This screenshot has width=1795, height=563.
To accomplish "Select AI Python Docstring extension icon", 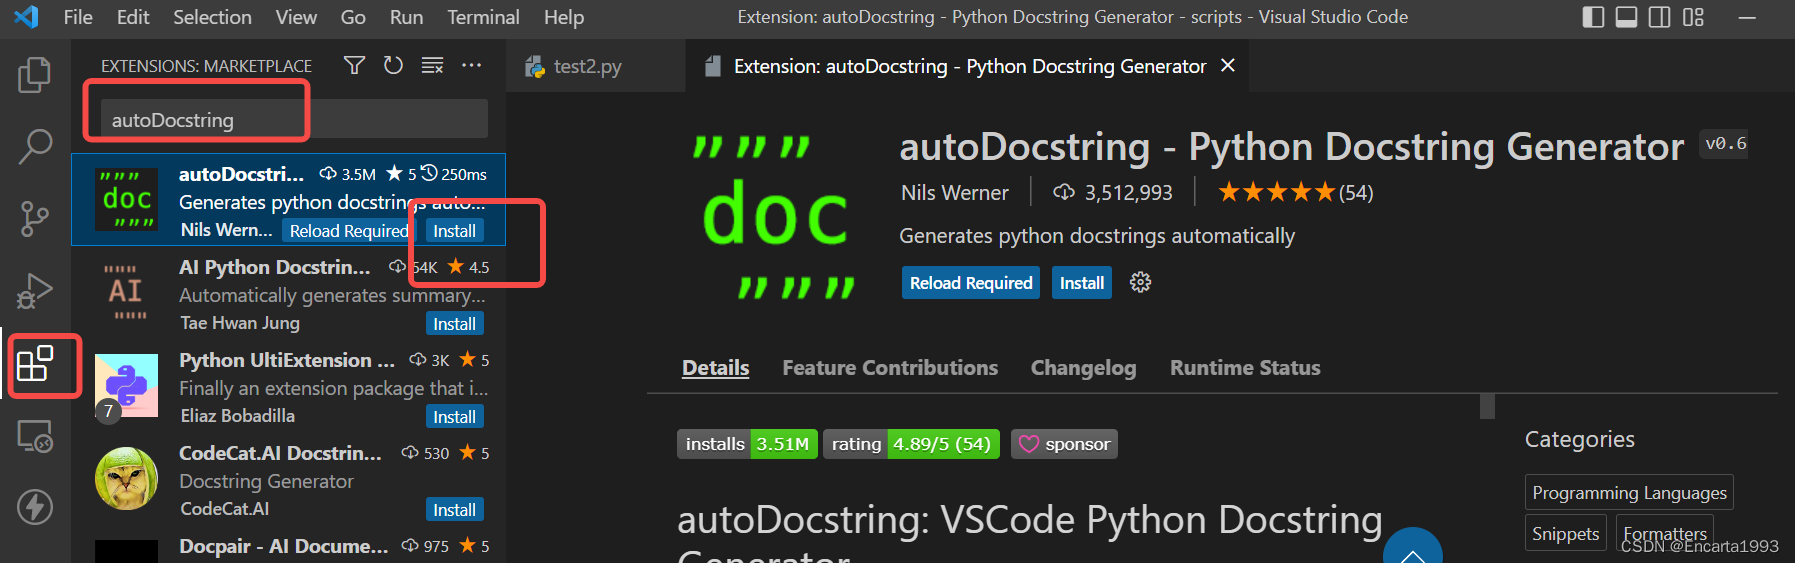I will (x=126, y=293).
